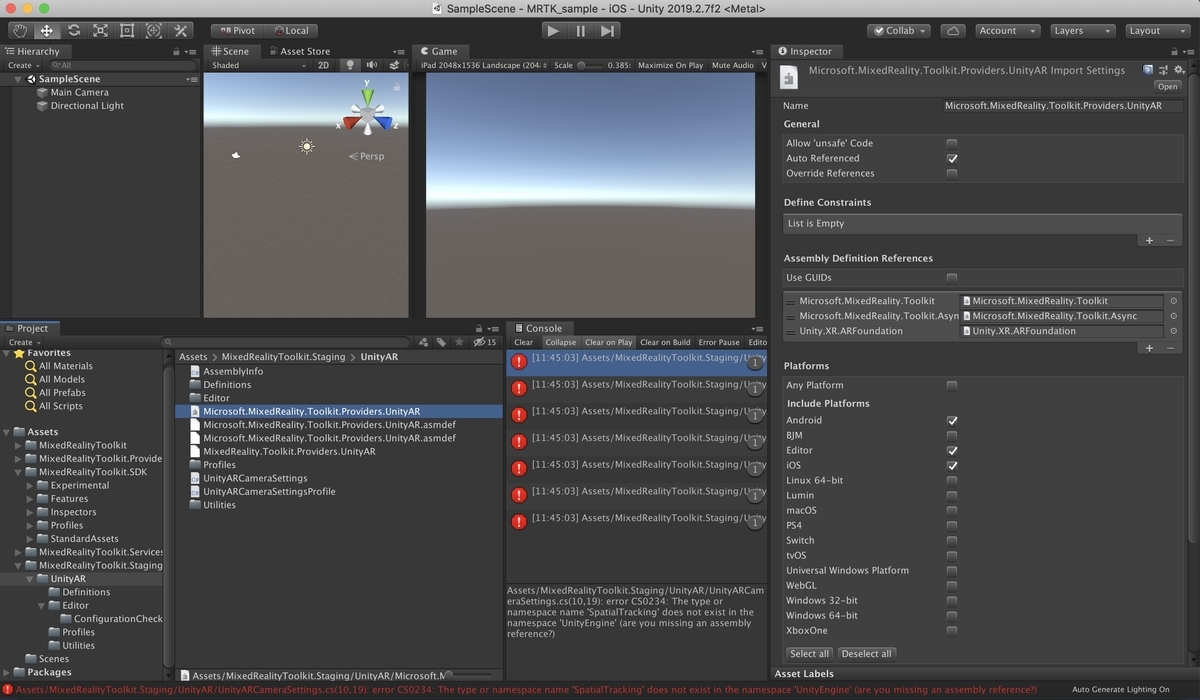This screenshot has height=700, width=1200.
Task: Select the Scale tool in the toolbar
Action: (100, 31)
